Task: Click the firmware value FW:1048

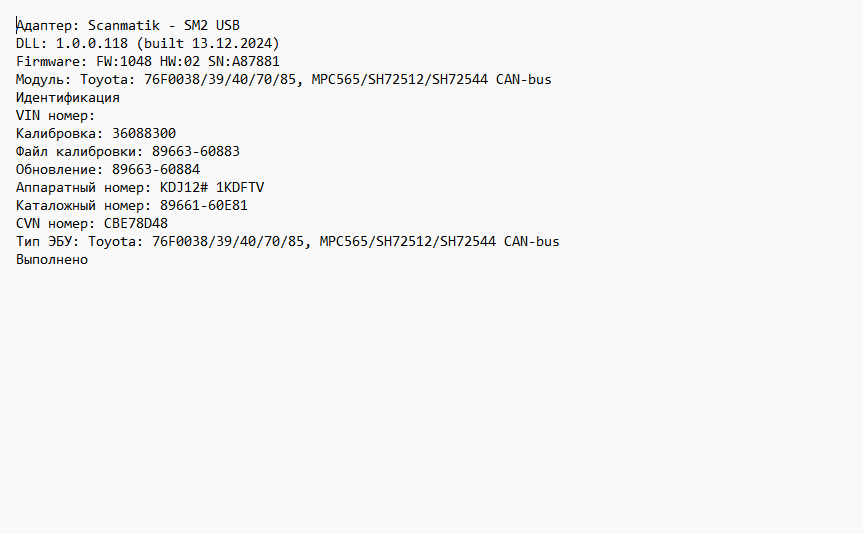Action: tap(124, 62)
